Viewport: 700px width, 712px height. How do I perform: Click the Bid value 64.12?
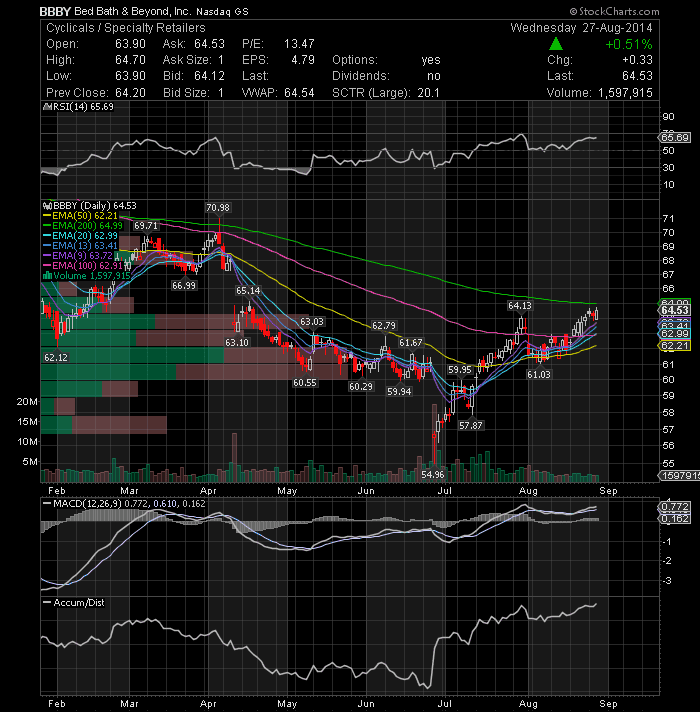click(209, 76)
